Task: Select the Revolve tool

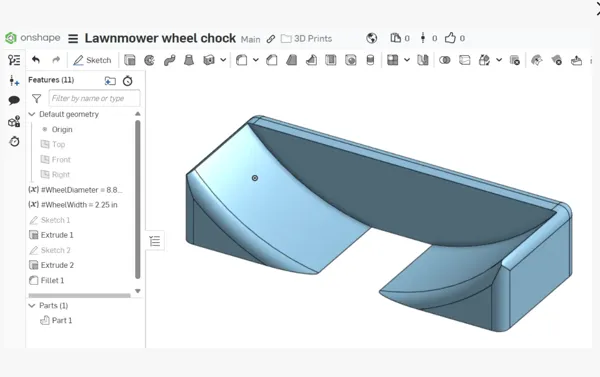Action: (150, 60)
